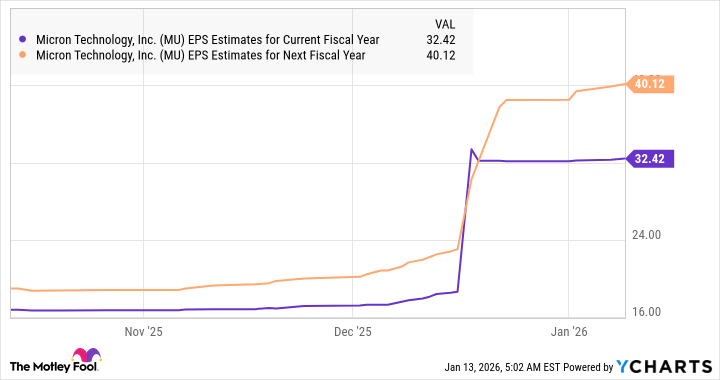Click the orange 40.12 end-of-line value flag
This screenshot has width=720, height=380.
(x=650, y=84)
